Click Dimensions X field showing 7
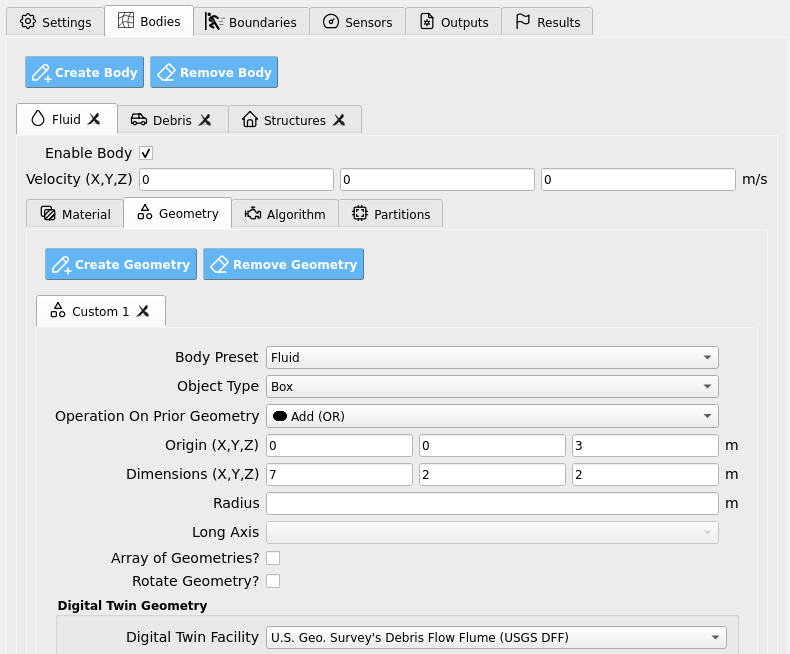 (340, 475)
